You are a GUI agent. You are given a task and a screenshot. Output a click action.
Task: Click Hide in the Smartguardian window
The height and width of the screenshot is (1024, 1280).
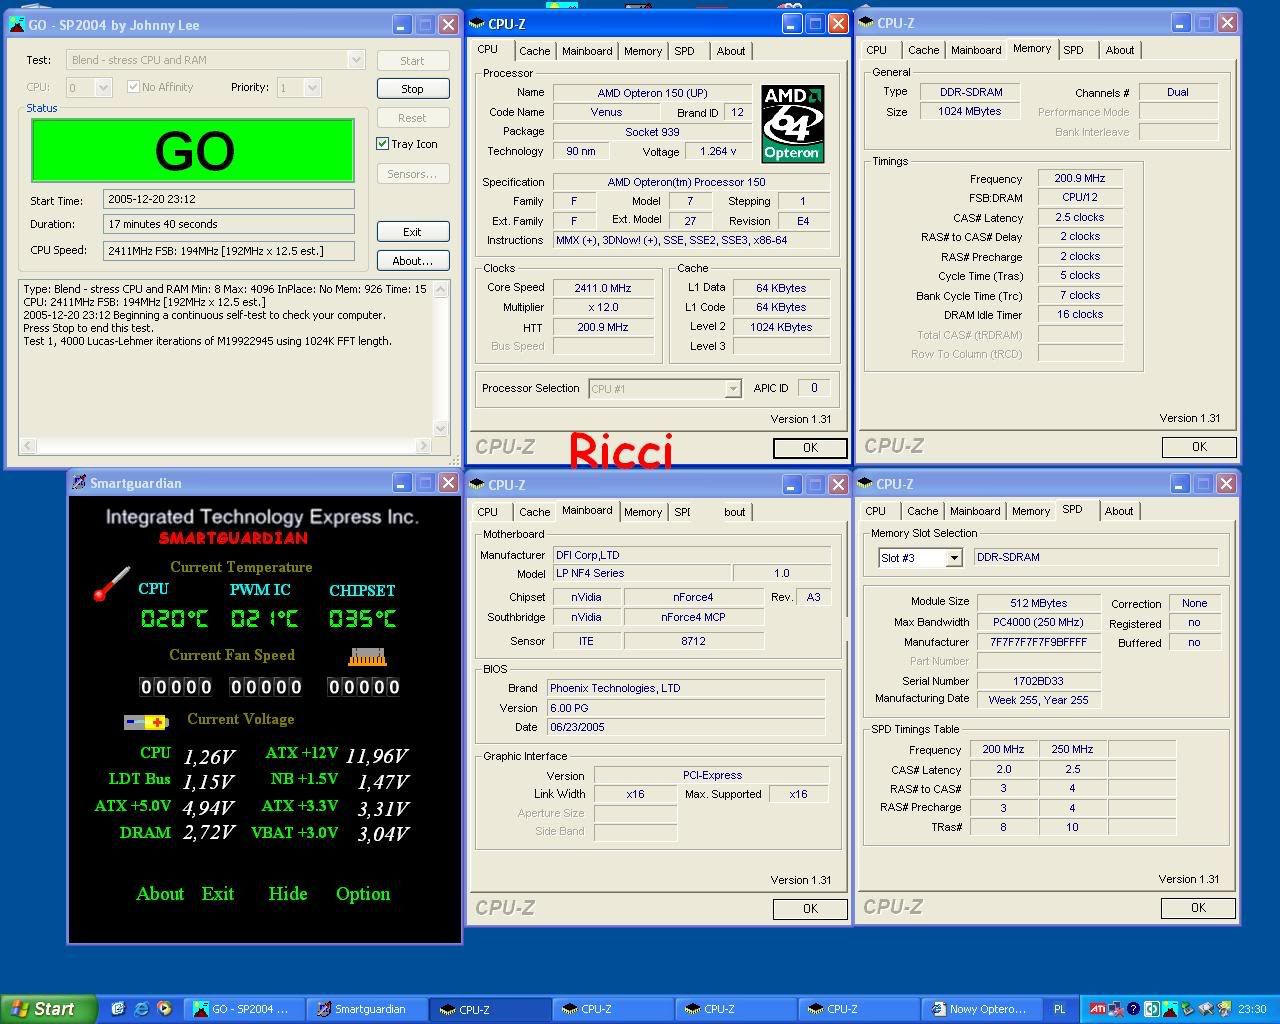point(288,894)
